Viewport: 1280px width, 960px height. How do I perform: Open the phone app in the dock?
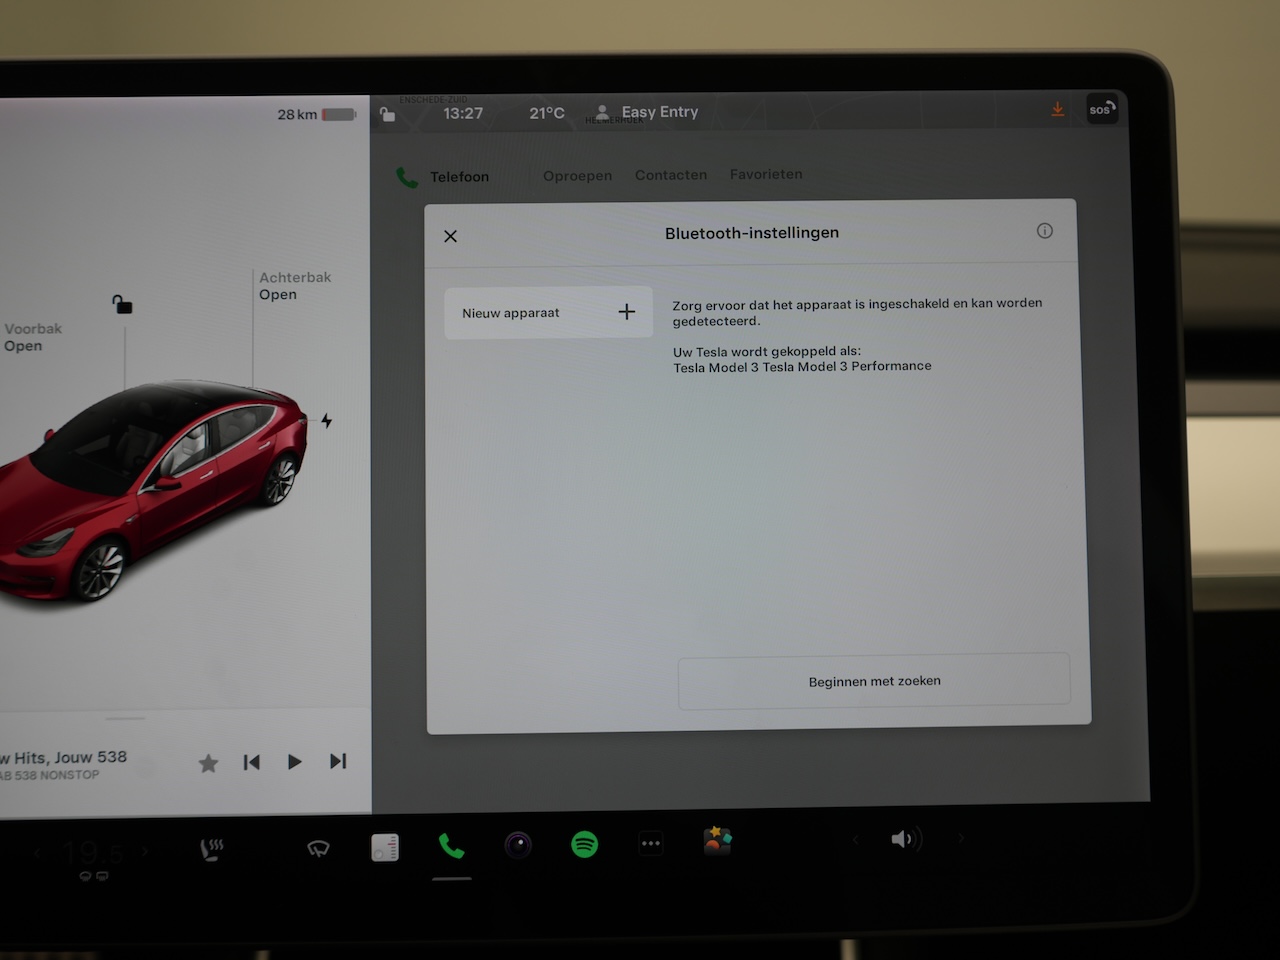(451, 846)
